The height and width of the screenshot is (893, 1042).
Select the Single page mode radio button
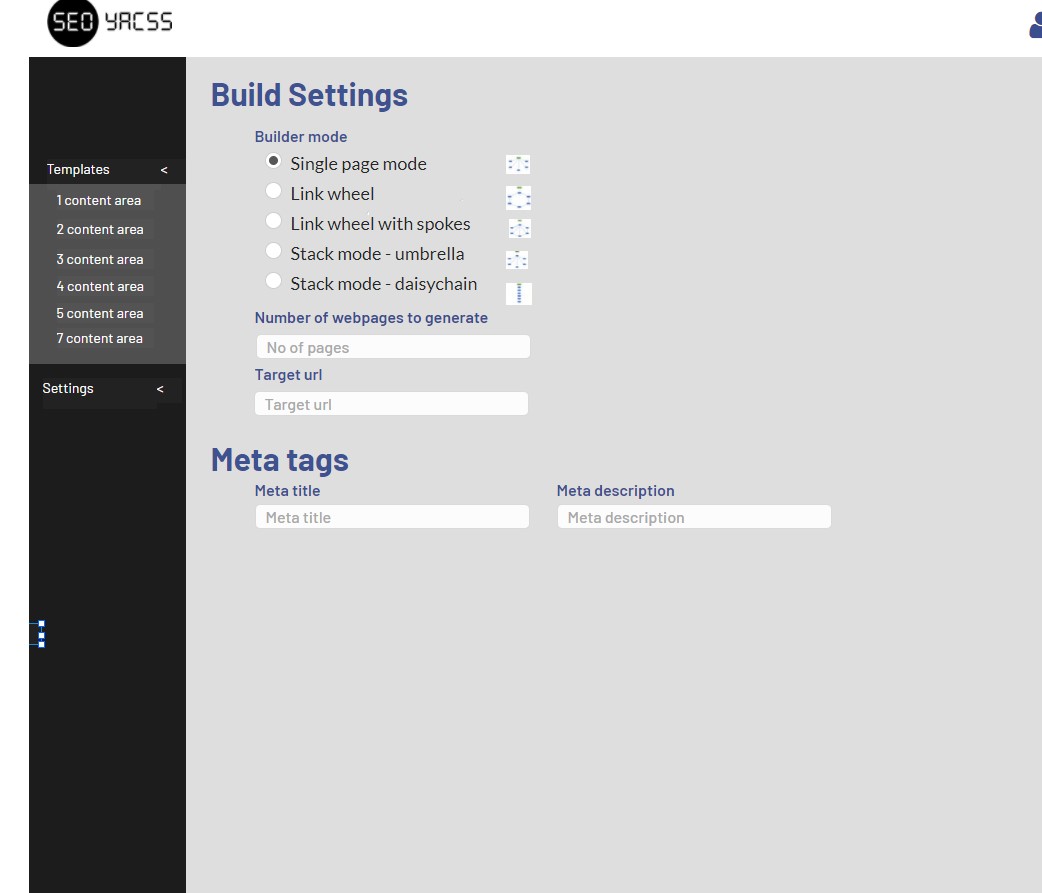click(x=273, y=161)
